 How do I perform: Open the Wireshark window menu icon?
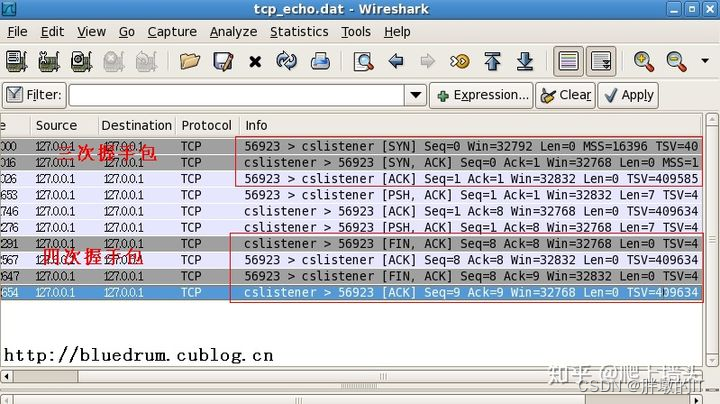[9, 9]
